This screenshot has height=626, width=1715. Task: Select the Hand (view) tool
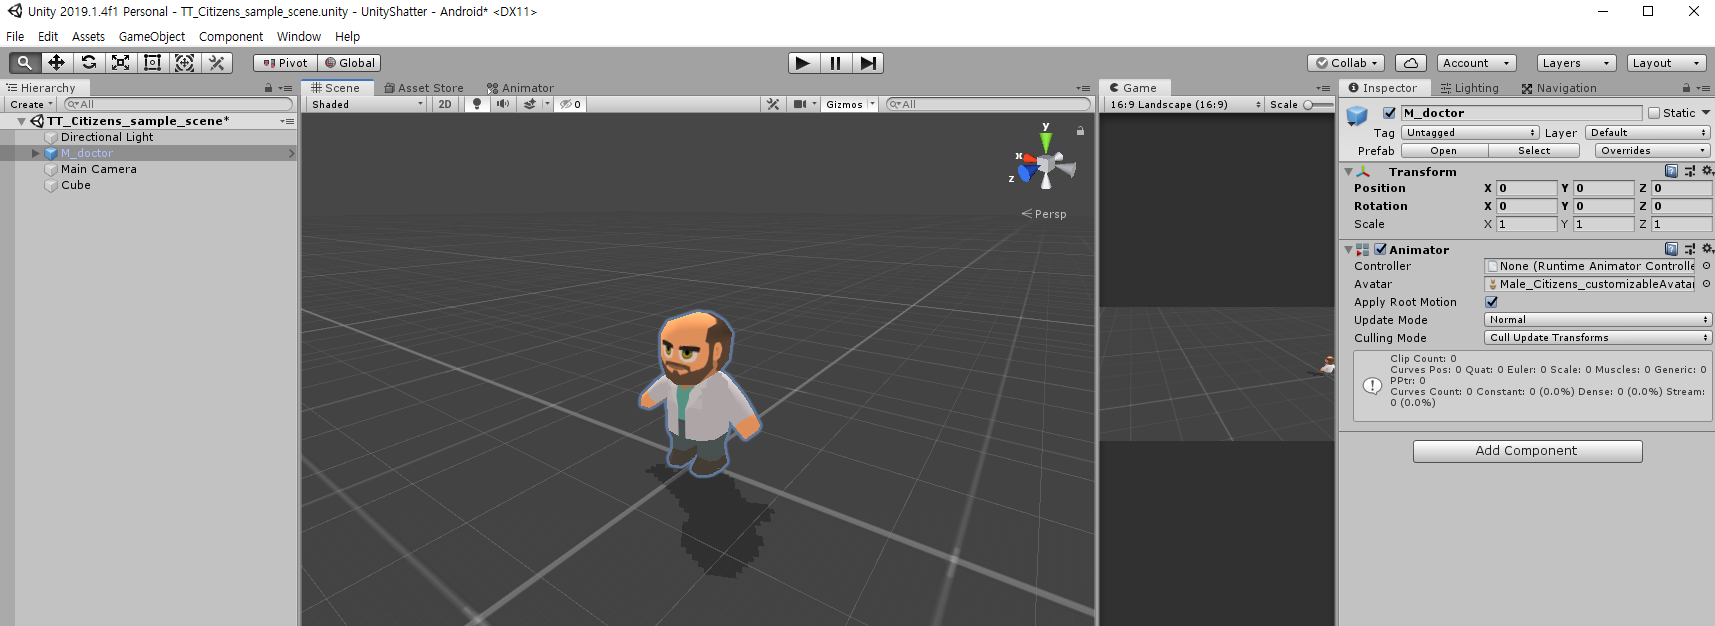tap(24, 63)
